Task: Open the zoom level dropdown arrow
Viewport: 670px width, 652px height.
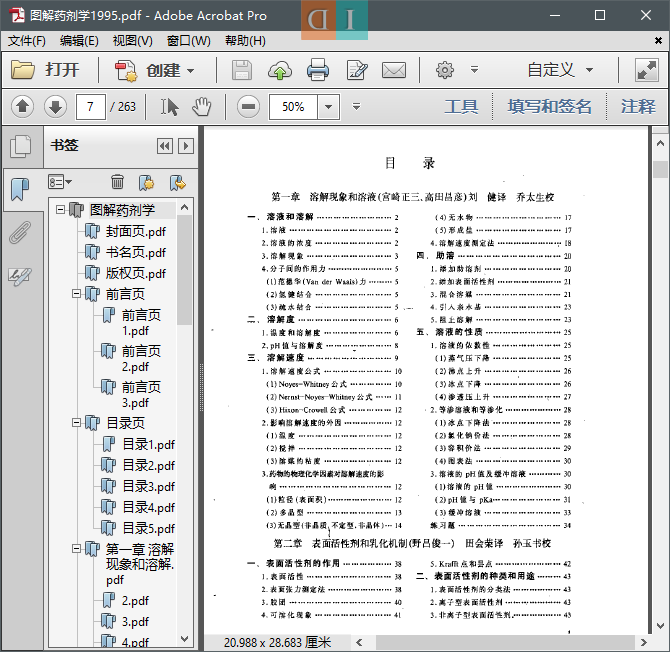Action: coord(328,106)
